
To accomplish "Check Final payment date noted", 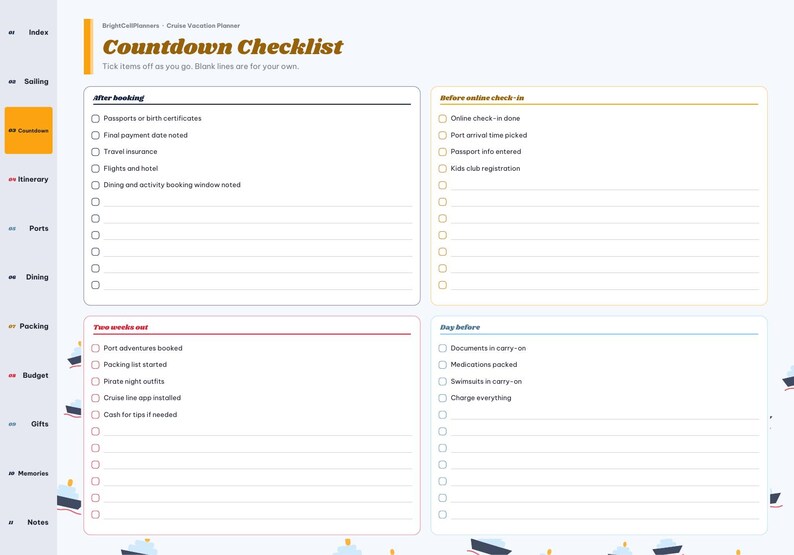I will click(x=95, y=135).
